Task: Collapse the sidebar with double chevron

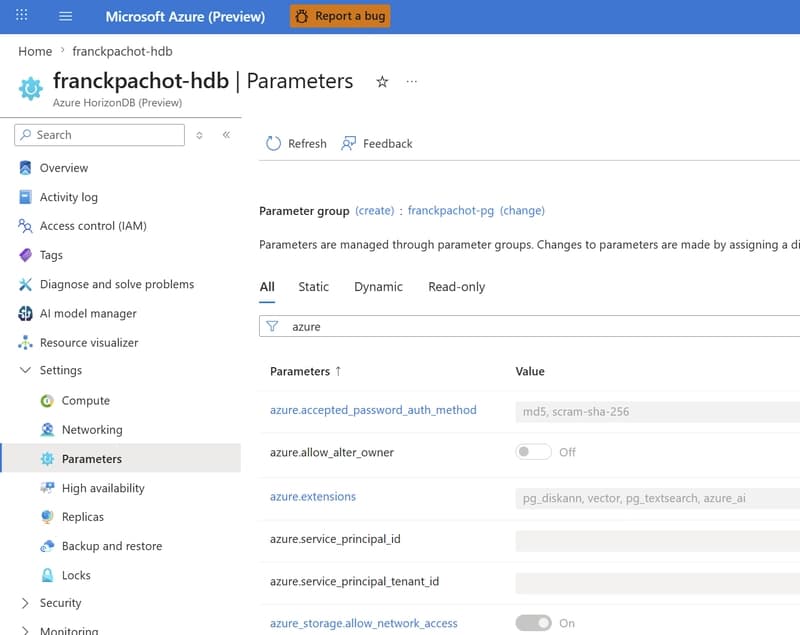Action: point(227,135)
